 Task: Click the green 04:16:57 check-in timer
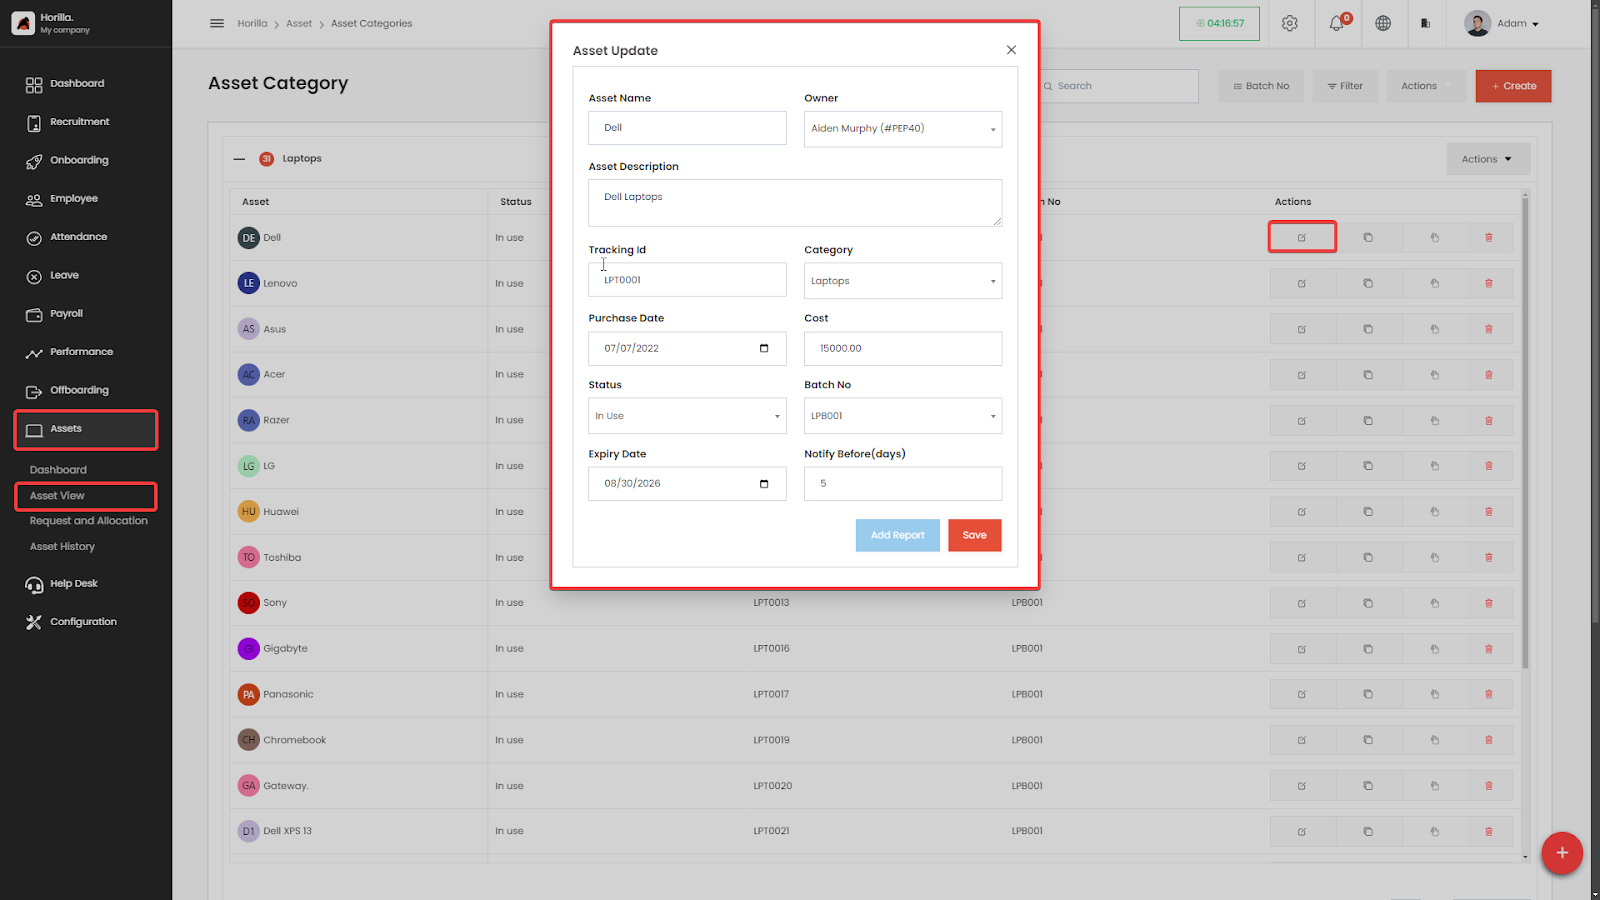(x=1219, y=23)
